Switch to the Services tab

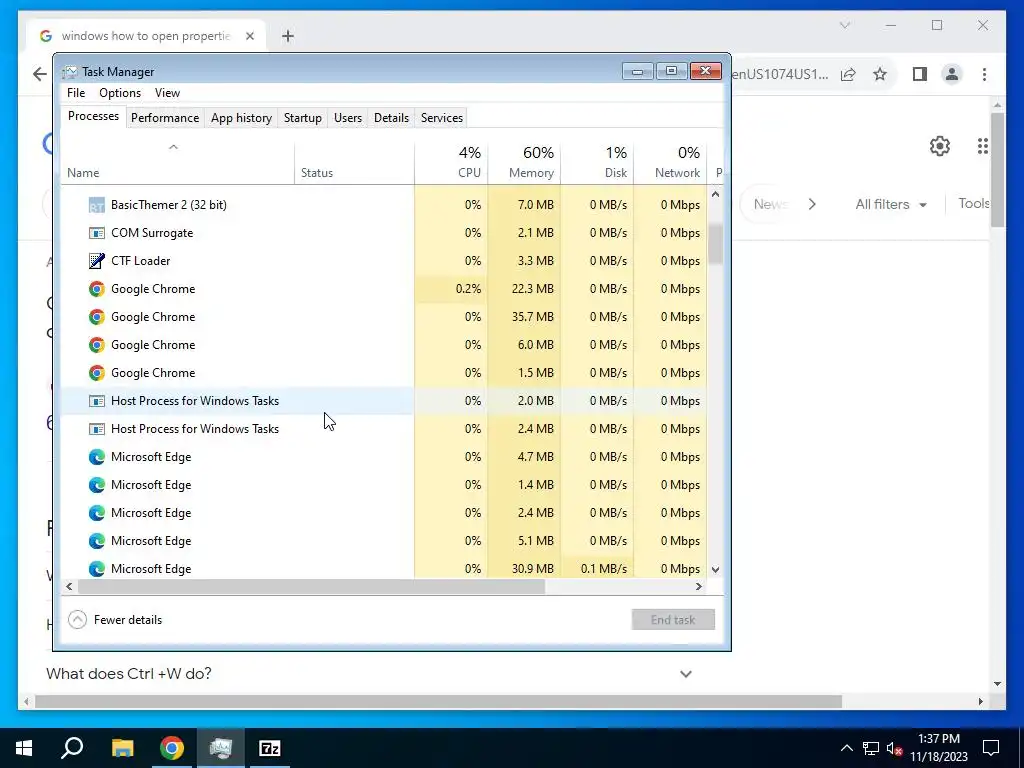tap(441, 118)
